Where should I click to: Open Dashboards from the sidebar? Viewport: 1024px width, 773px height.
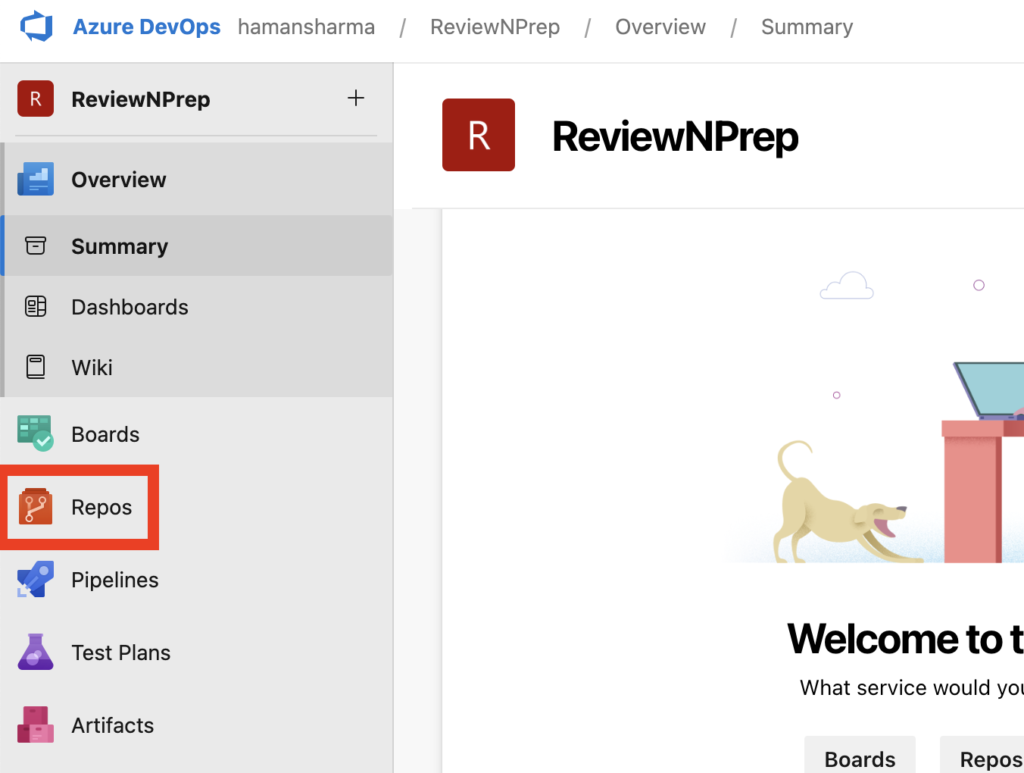(x=198, y=306)
